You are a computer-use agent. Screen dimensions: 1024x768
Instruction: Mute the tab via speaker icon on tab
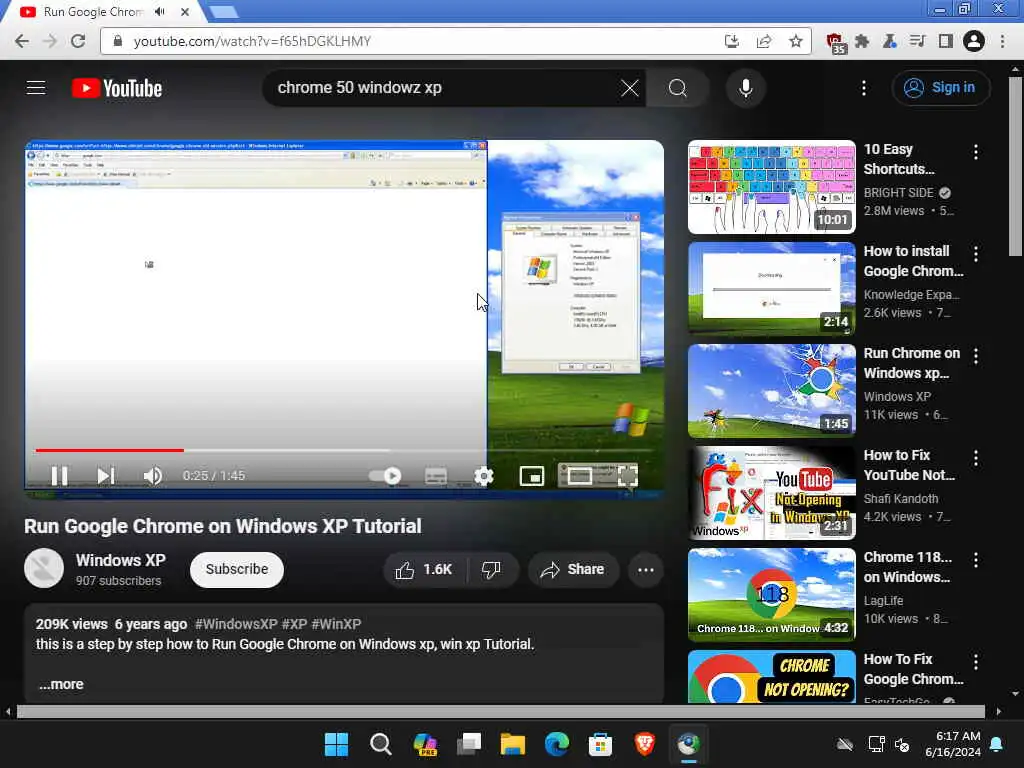pyautogui.click(x=159, y=12)
